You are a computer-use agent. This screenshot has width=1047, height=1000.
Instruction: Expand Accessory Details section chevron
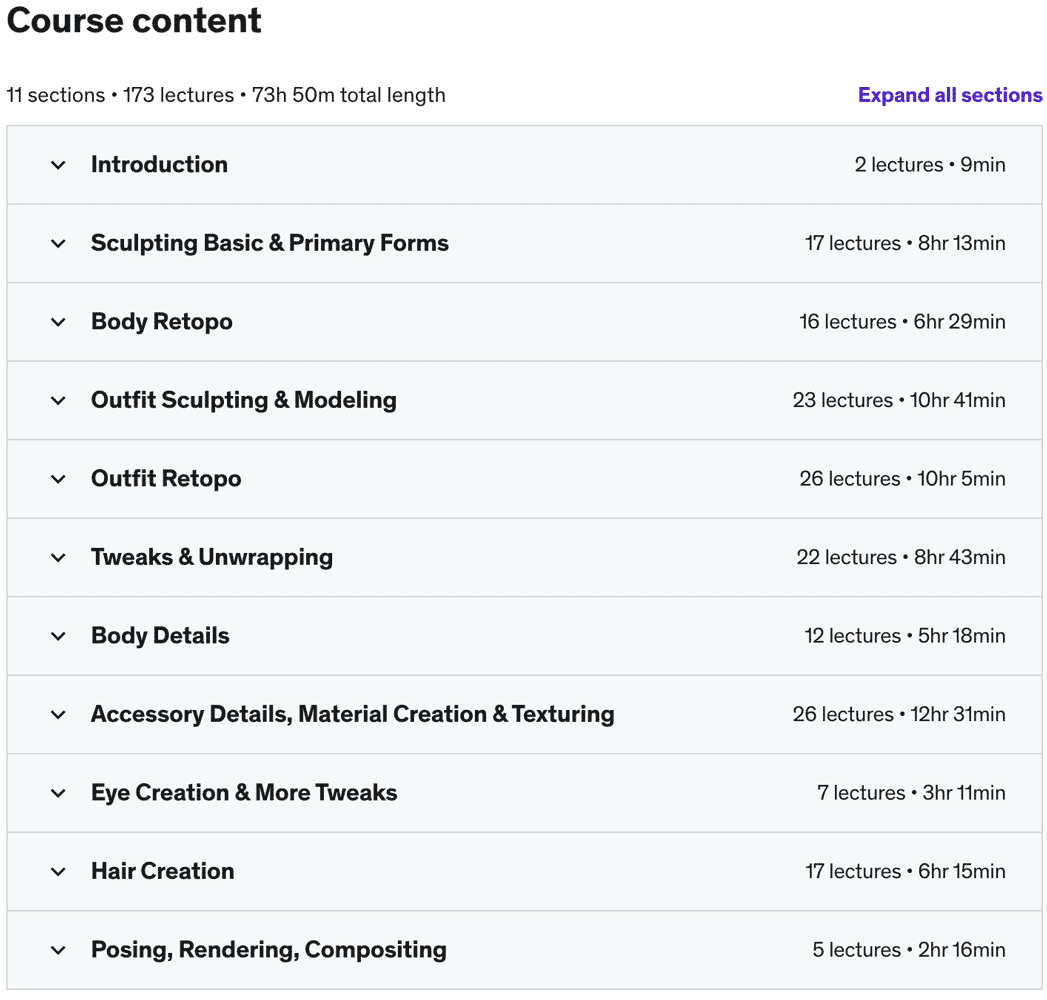click(x=58, y=714)
